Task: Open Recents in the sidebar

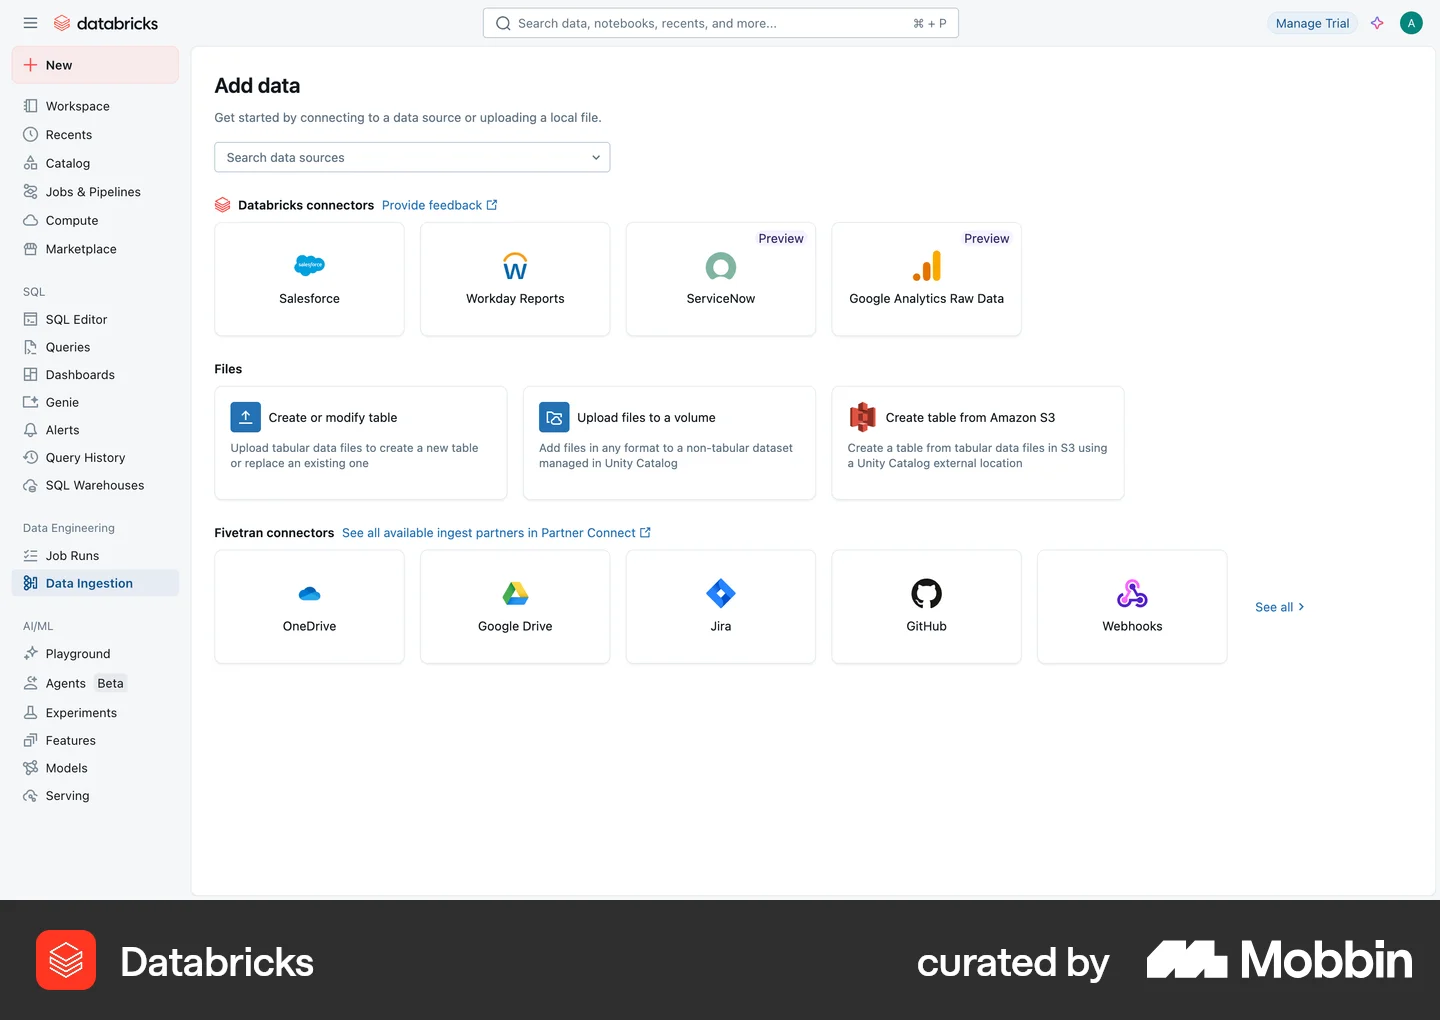Action: tap(95, 135)
